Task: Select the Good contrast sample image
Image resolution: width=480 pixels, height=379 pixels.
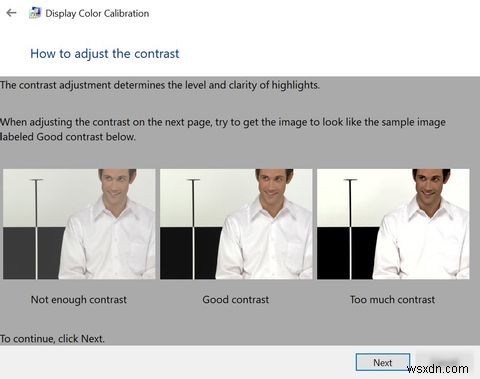Action: (236, 224)
